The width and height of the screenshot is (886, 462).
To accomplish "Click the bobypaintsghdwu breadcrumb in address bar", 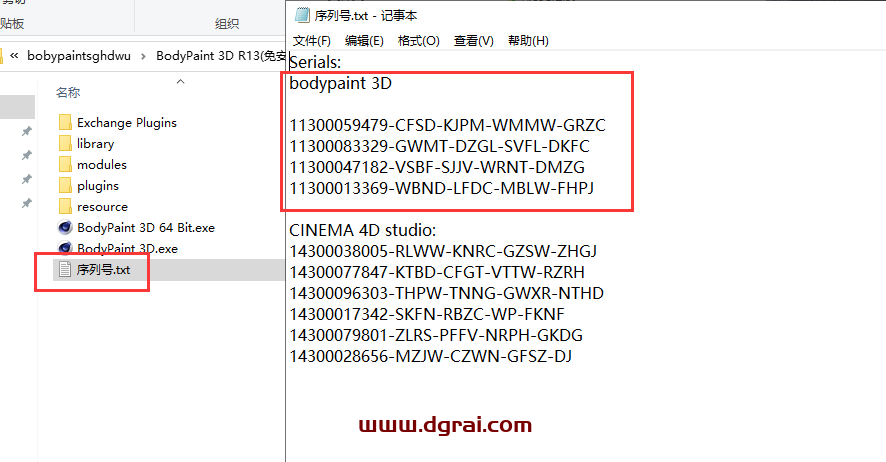I will 79,56.
